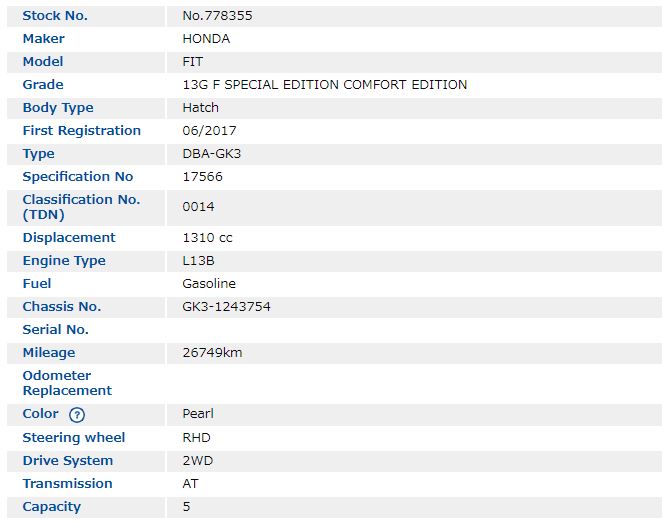Click the Pearl color value
The image size is (668, 528).
click(x=198, y=414)
